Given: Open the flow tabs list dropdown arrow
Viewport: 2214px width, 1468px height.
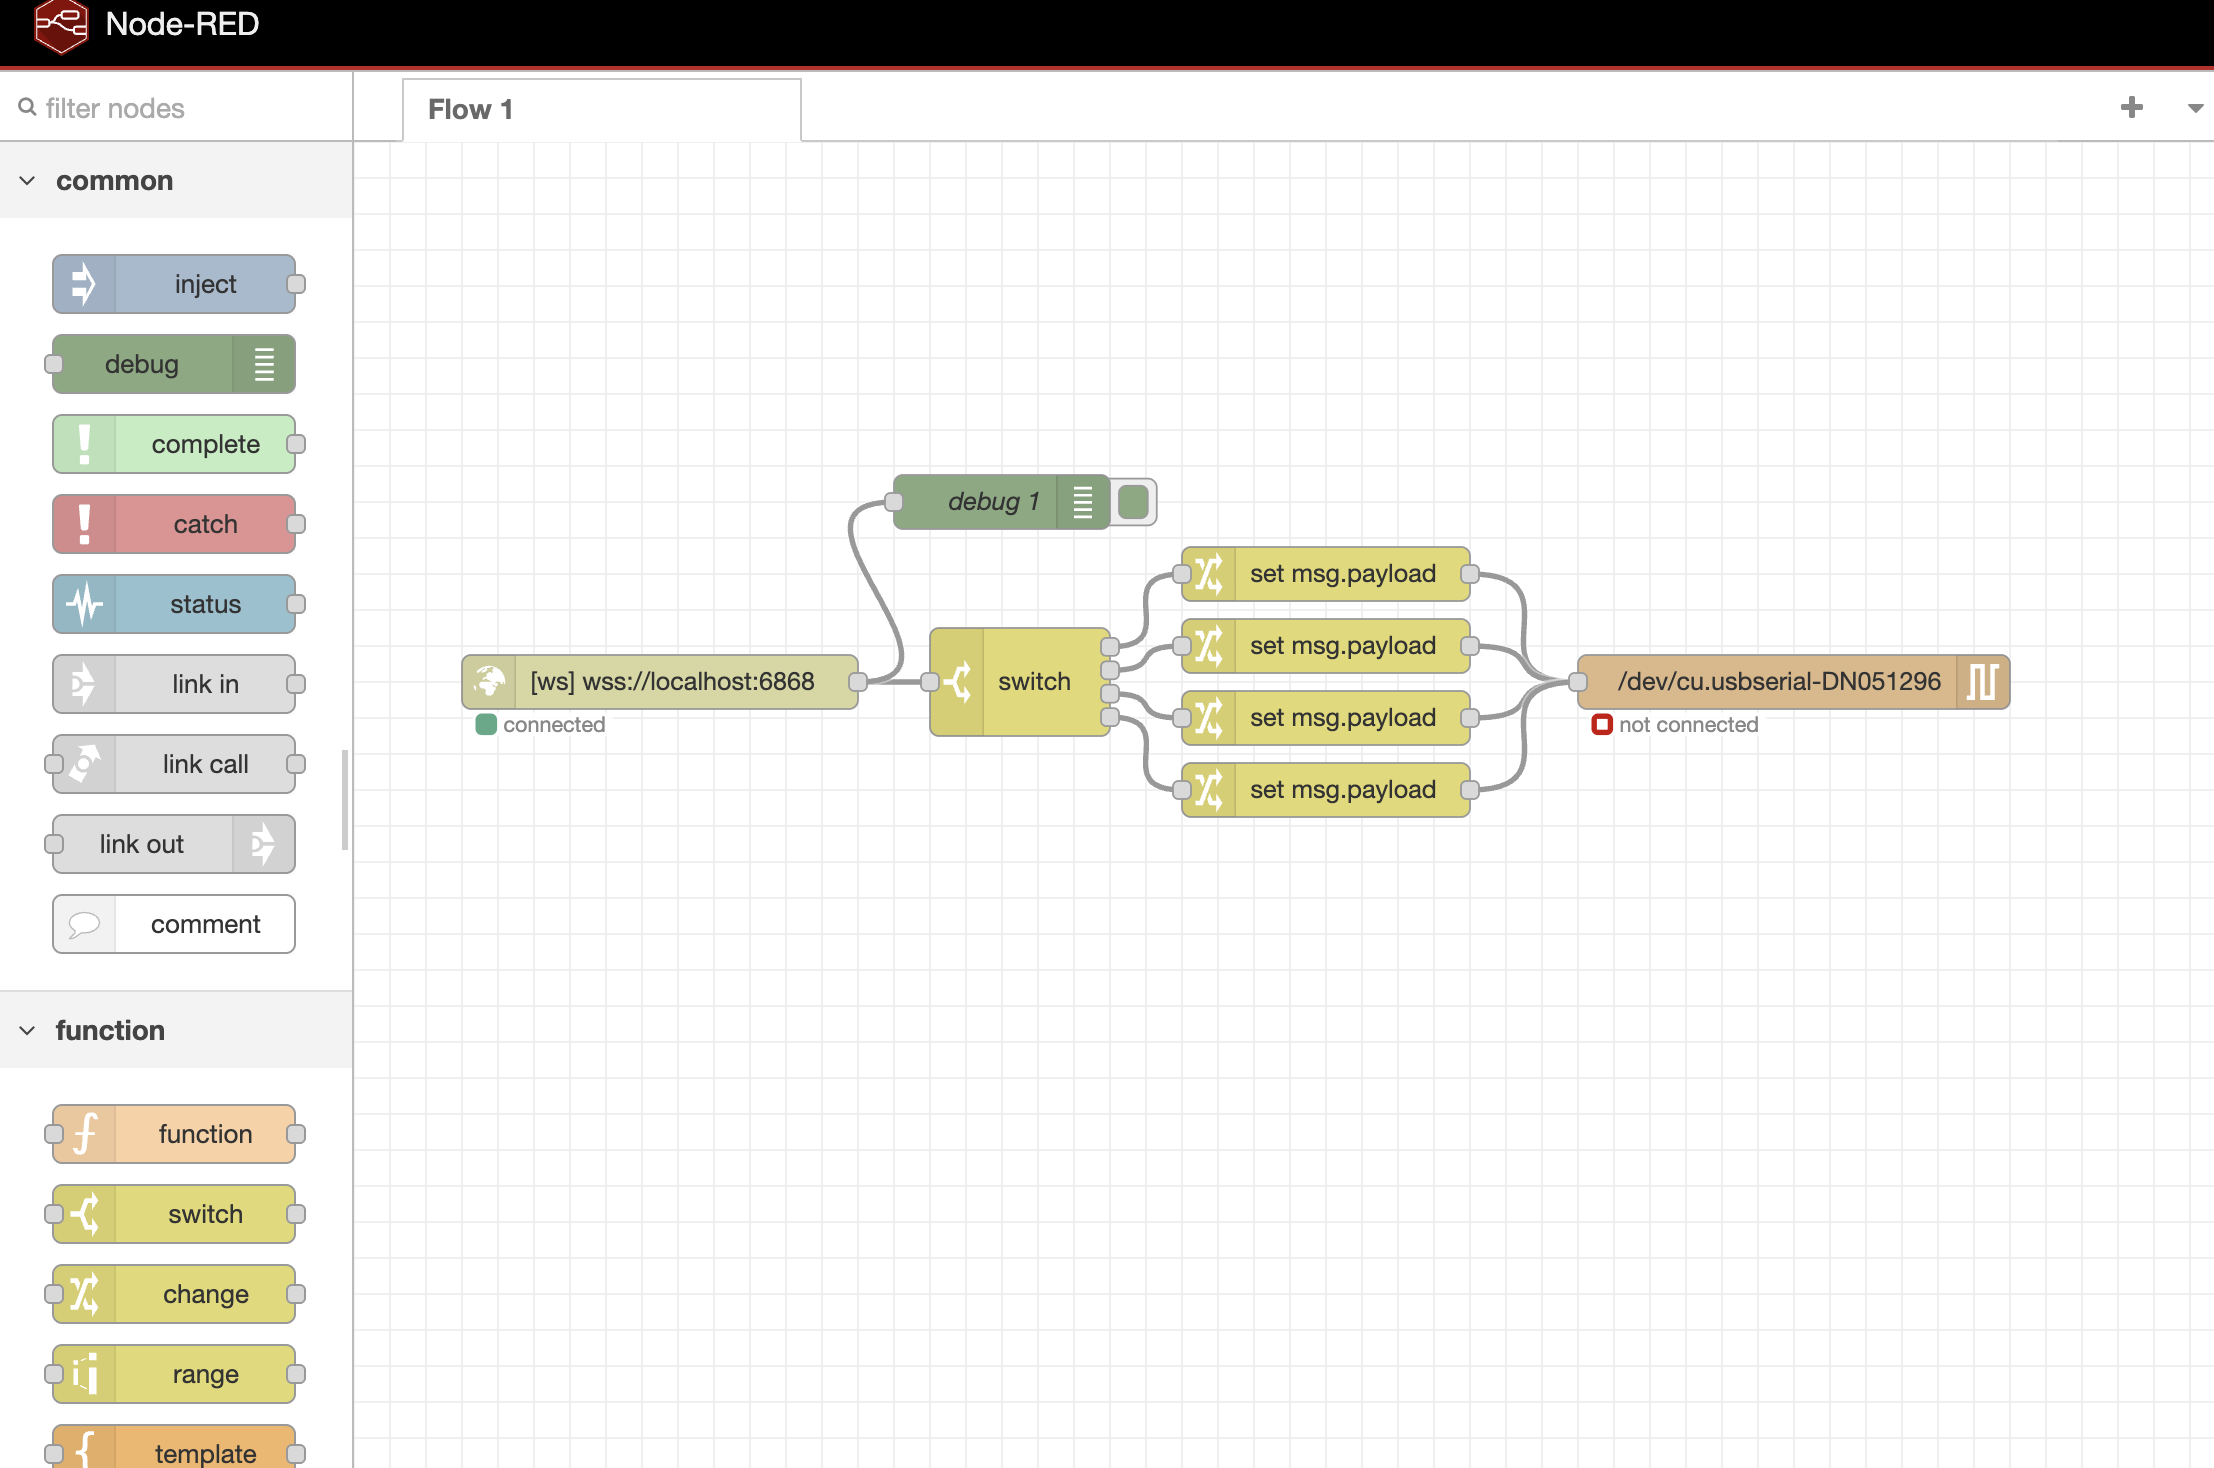Looking at the screenshot, I should click(2194, 108).
